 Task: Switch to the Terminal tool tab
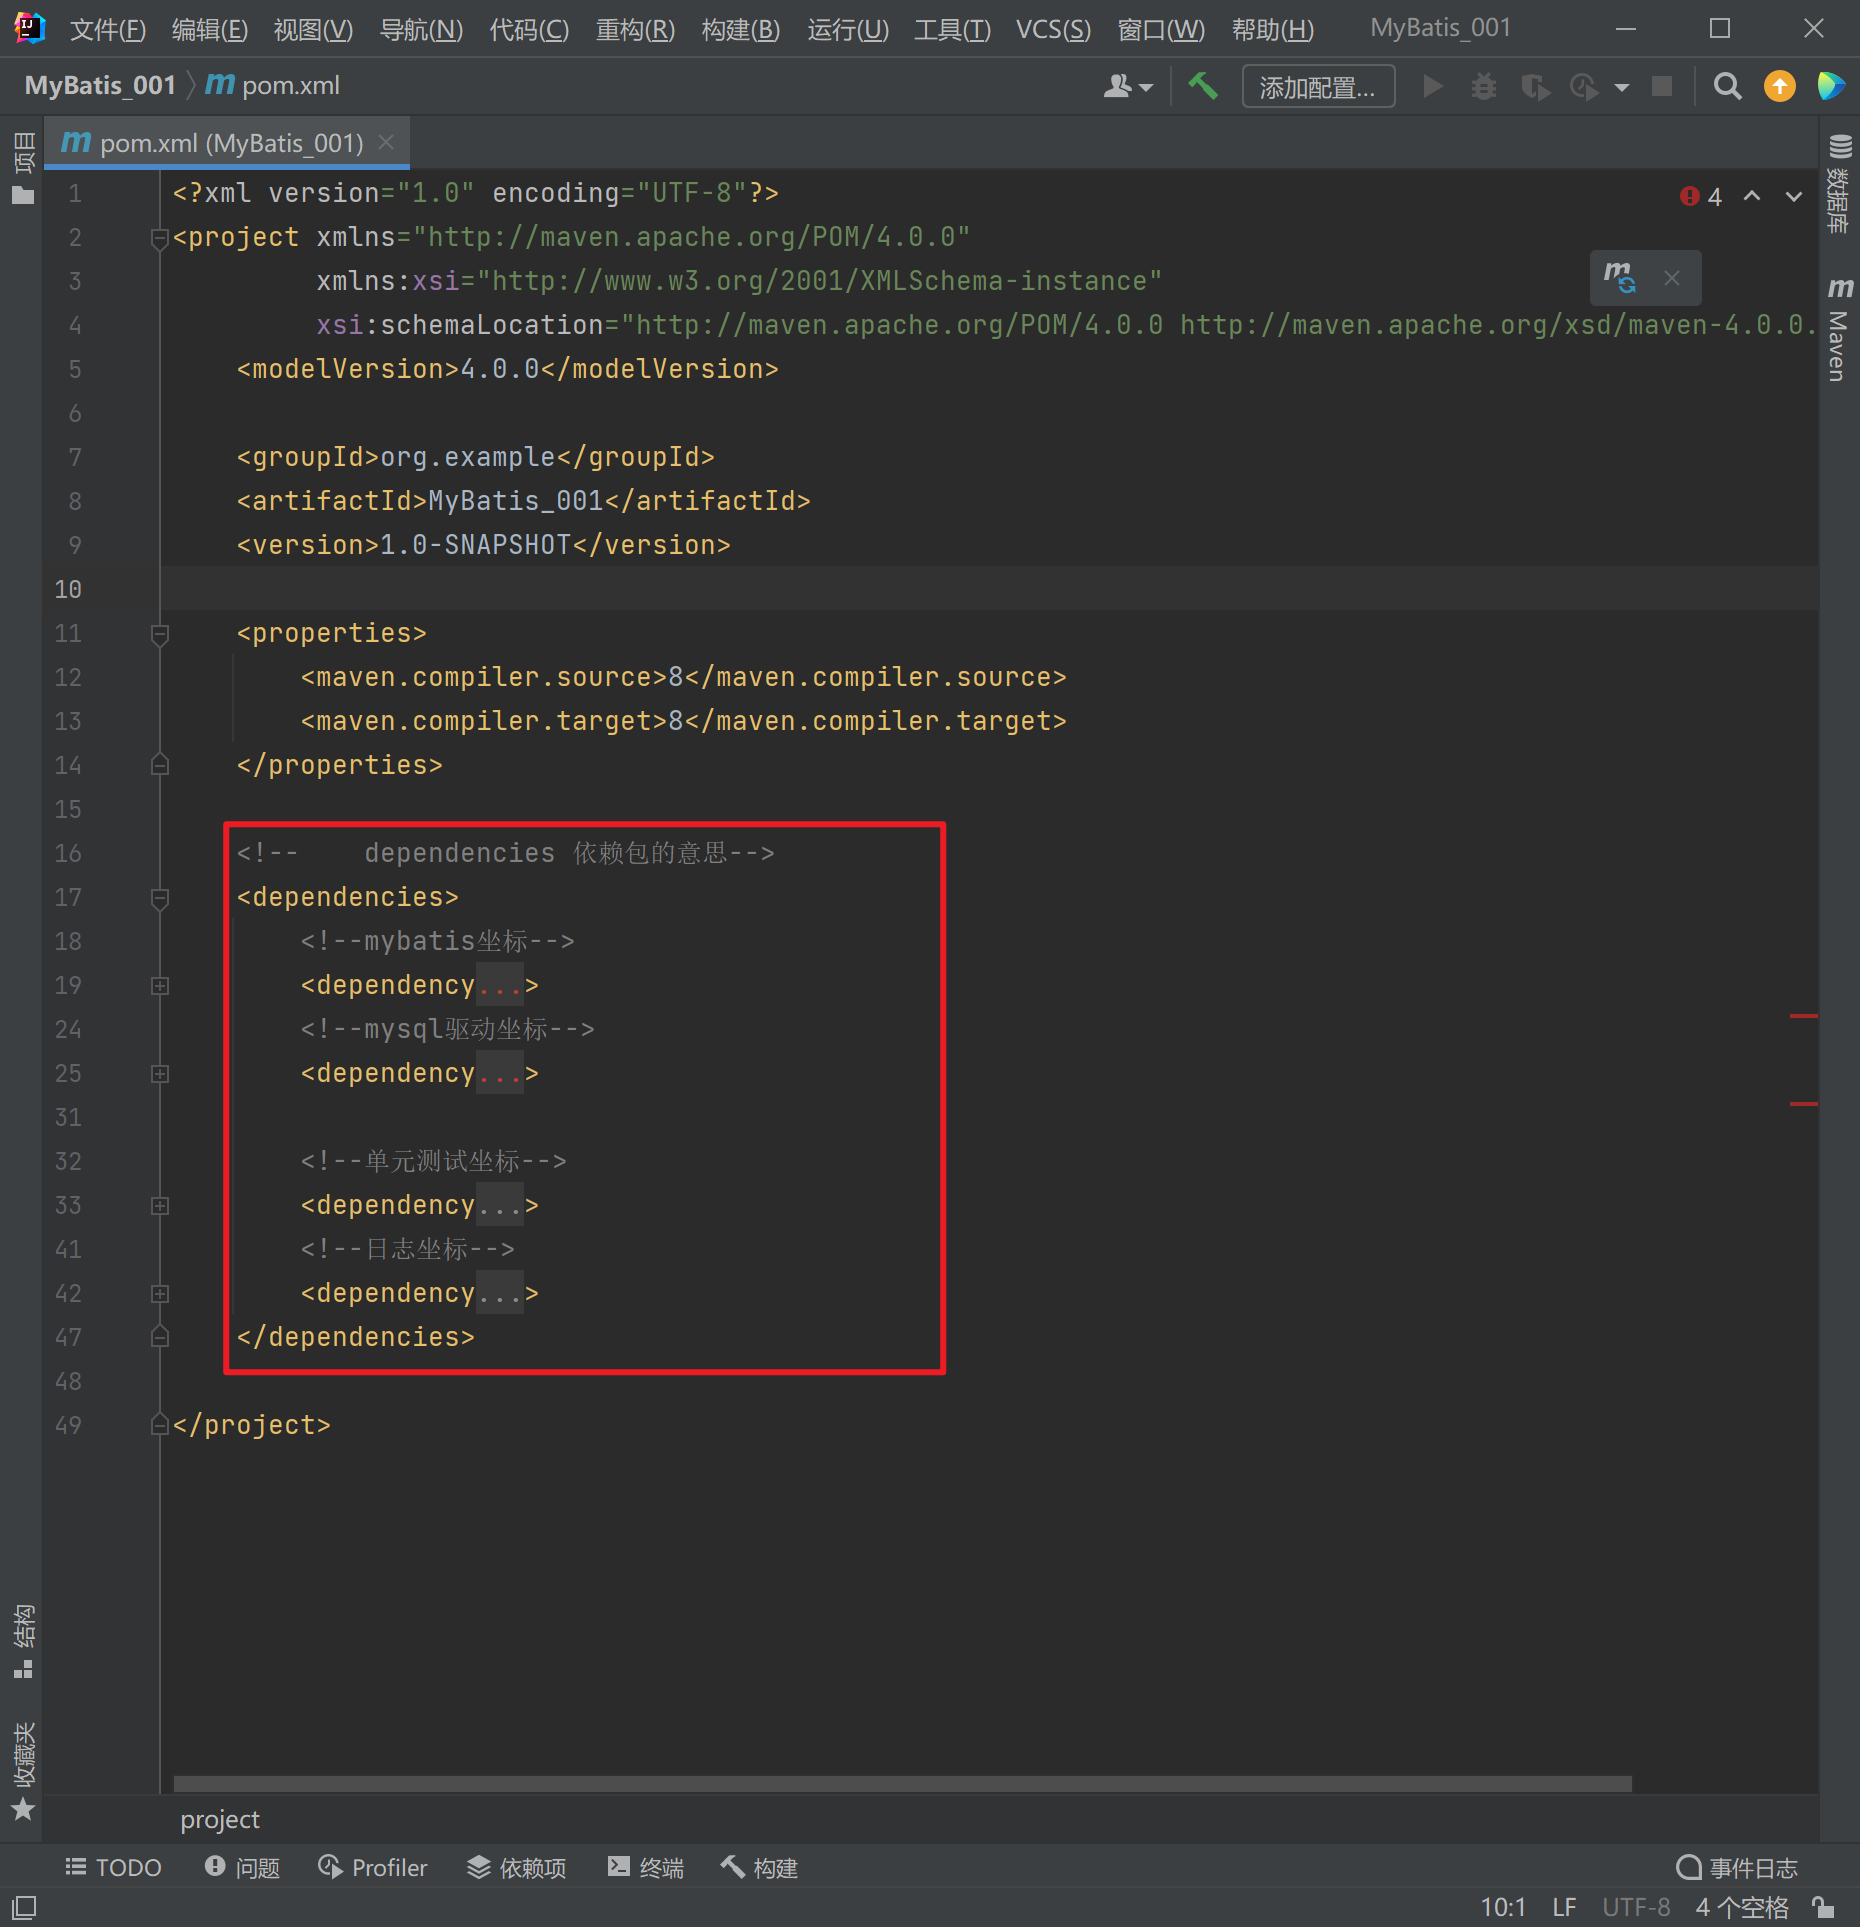pos(646,1868)
